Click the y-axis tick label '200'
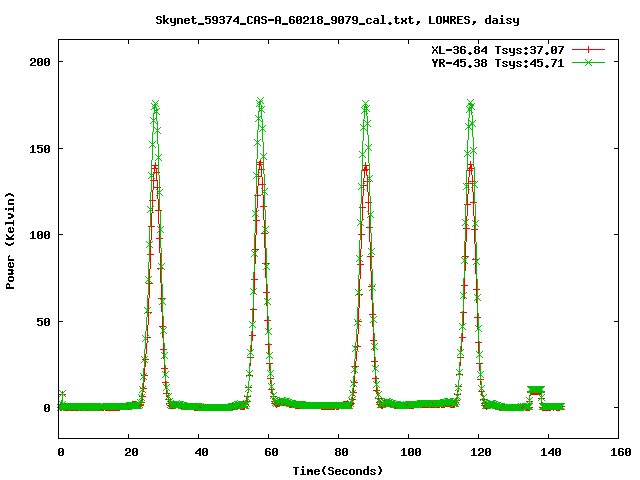 (40, 62)
